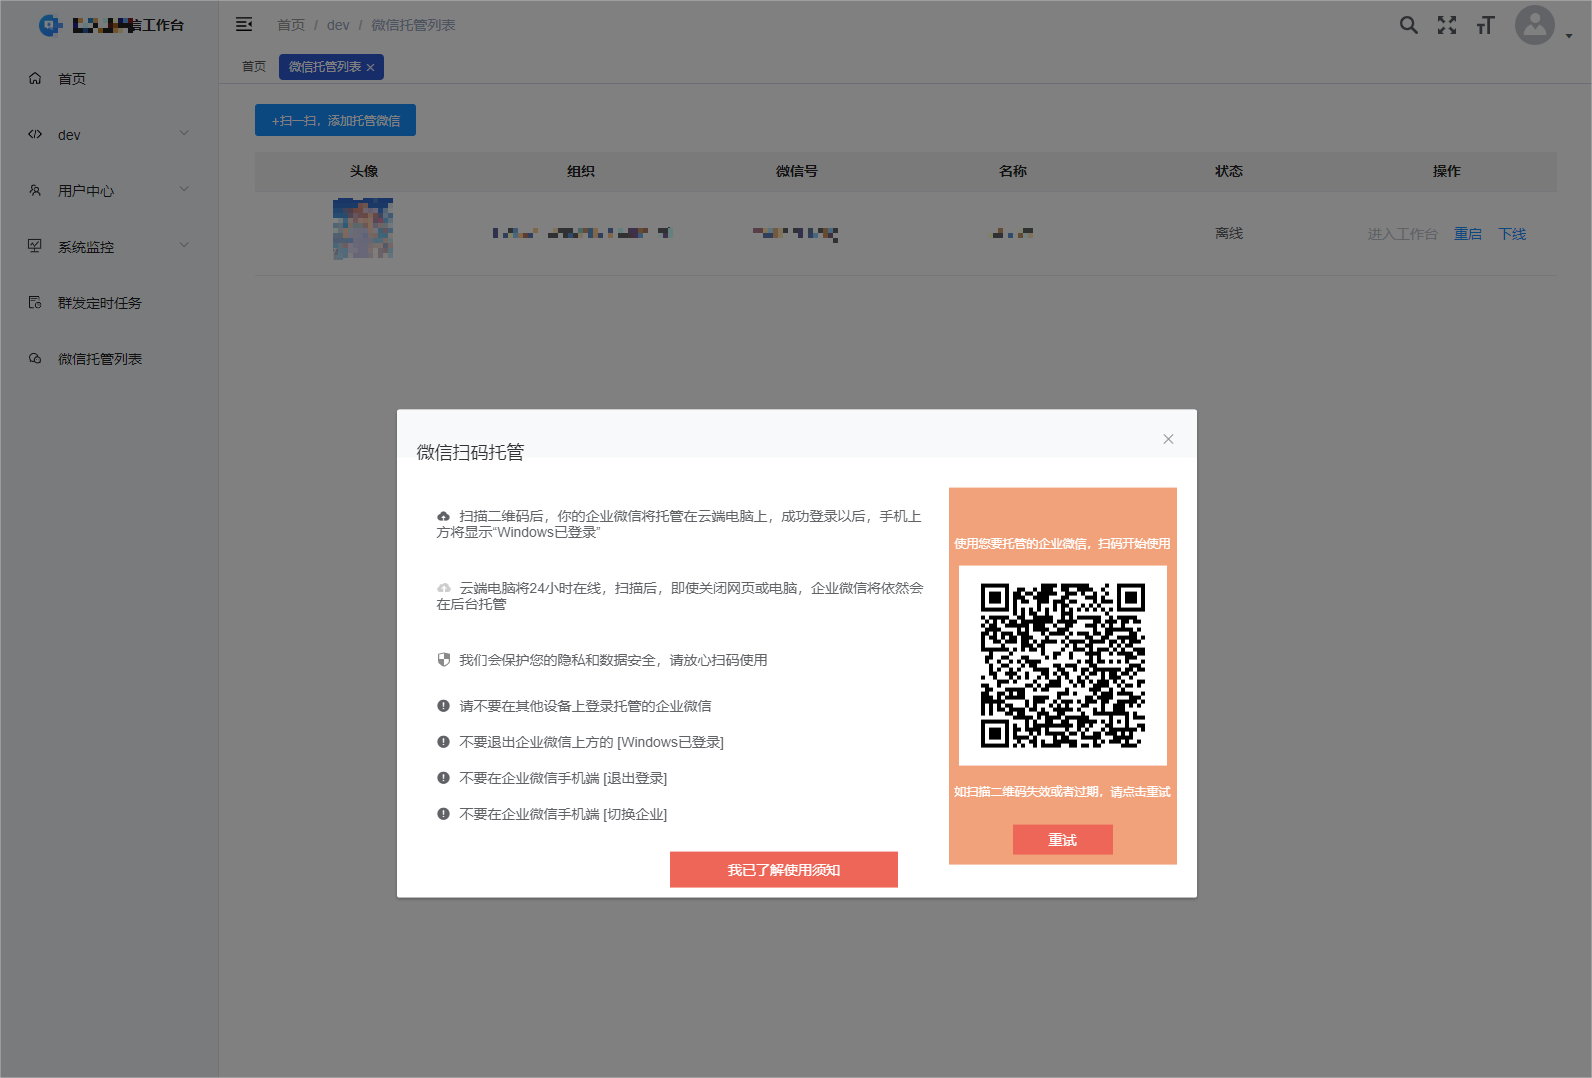The width and height of the screenshot is (1592, 1078).
Task: Switch to the 首页 tab
Action: tap(254, 67)
